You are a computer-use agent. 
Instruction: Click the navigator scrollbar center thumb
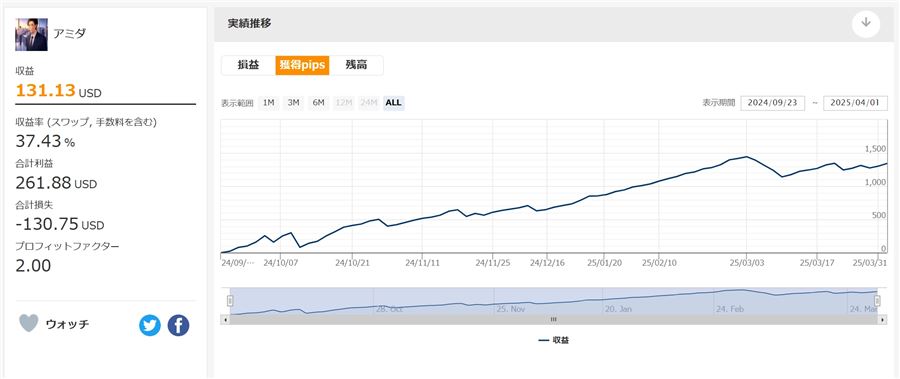[x=554, y=319]
